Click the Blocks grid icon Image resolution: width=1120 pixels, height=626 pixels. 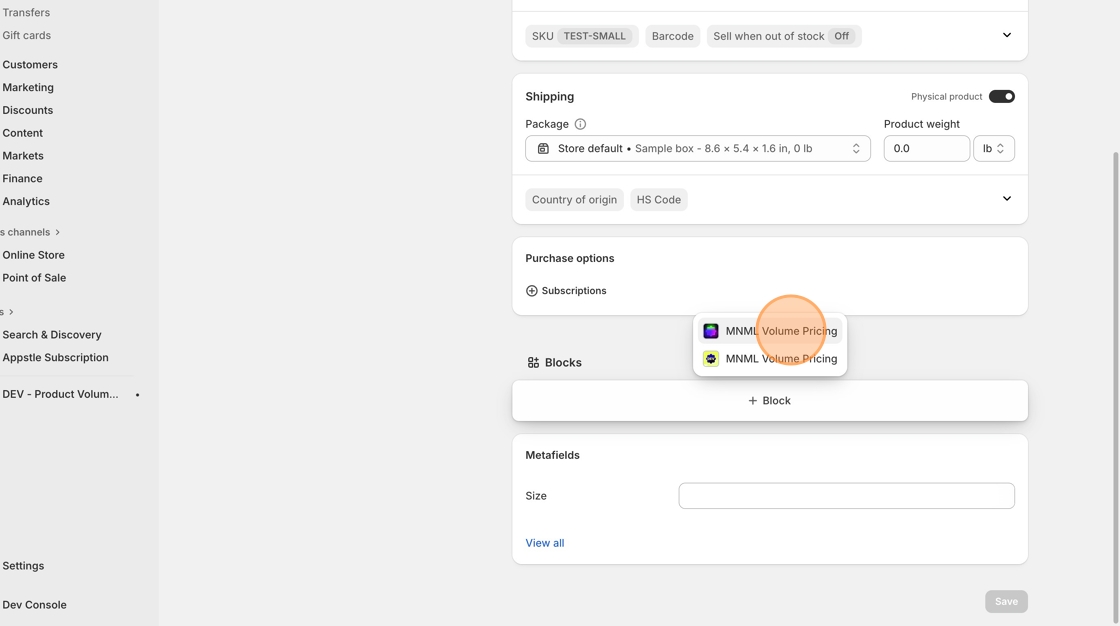point(533,363)
